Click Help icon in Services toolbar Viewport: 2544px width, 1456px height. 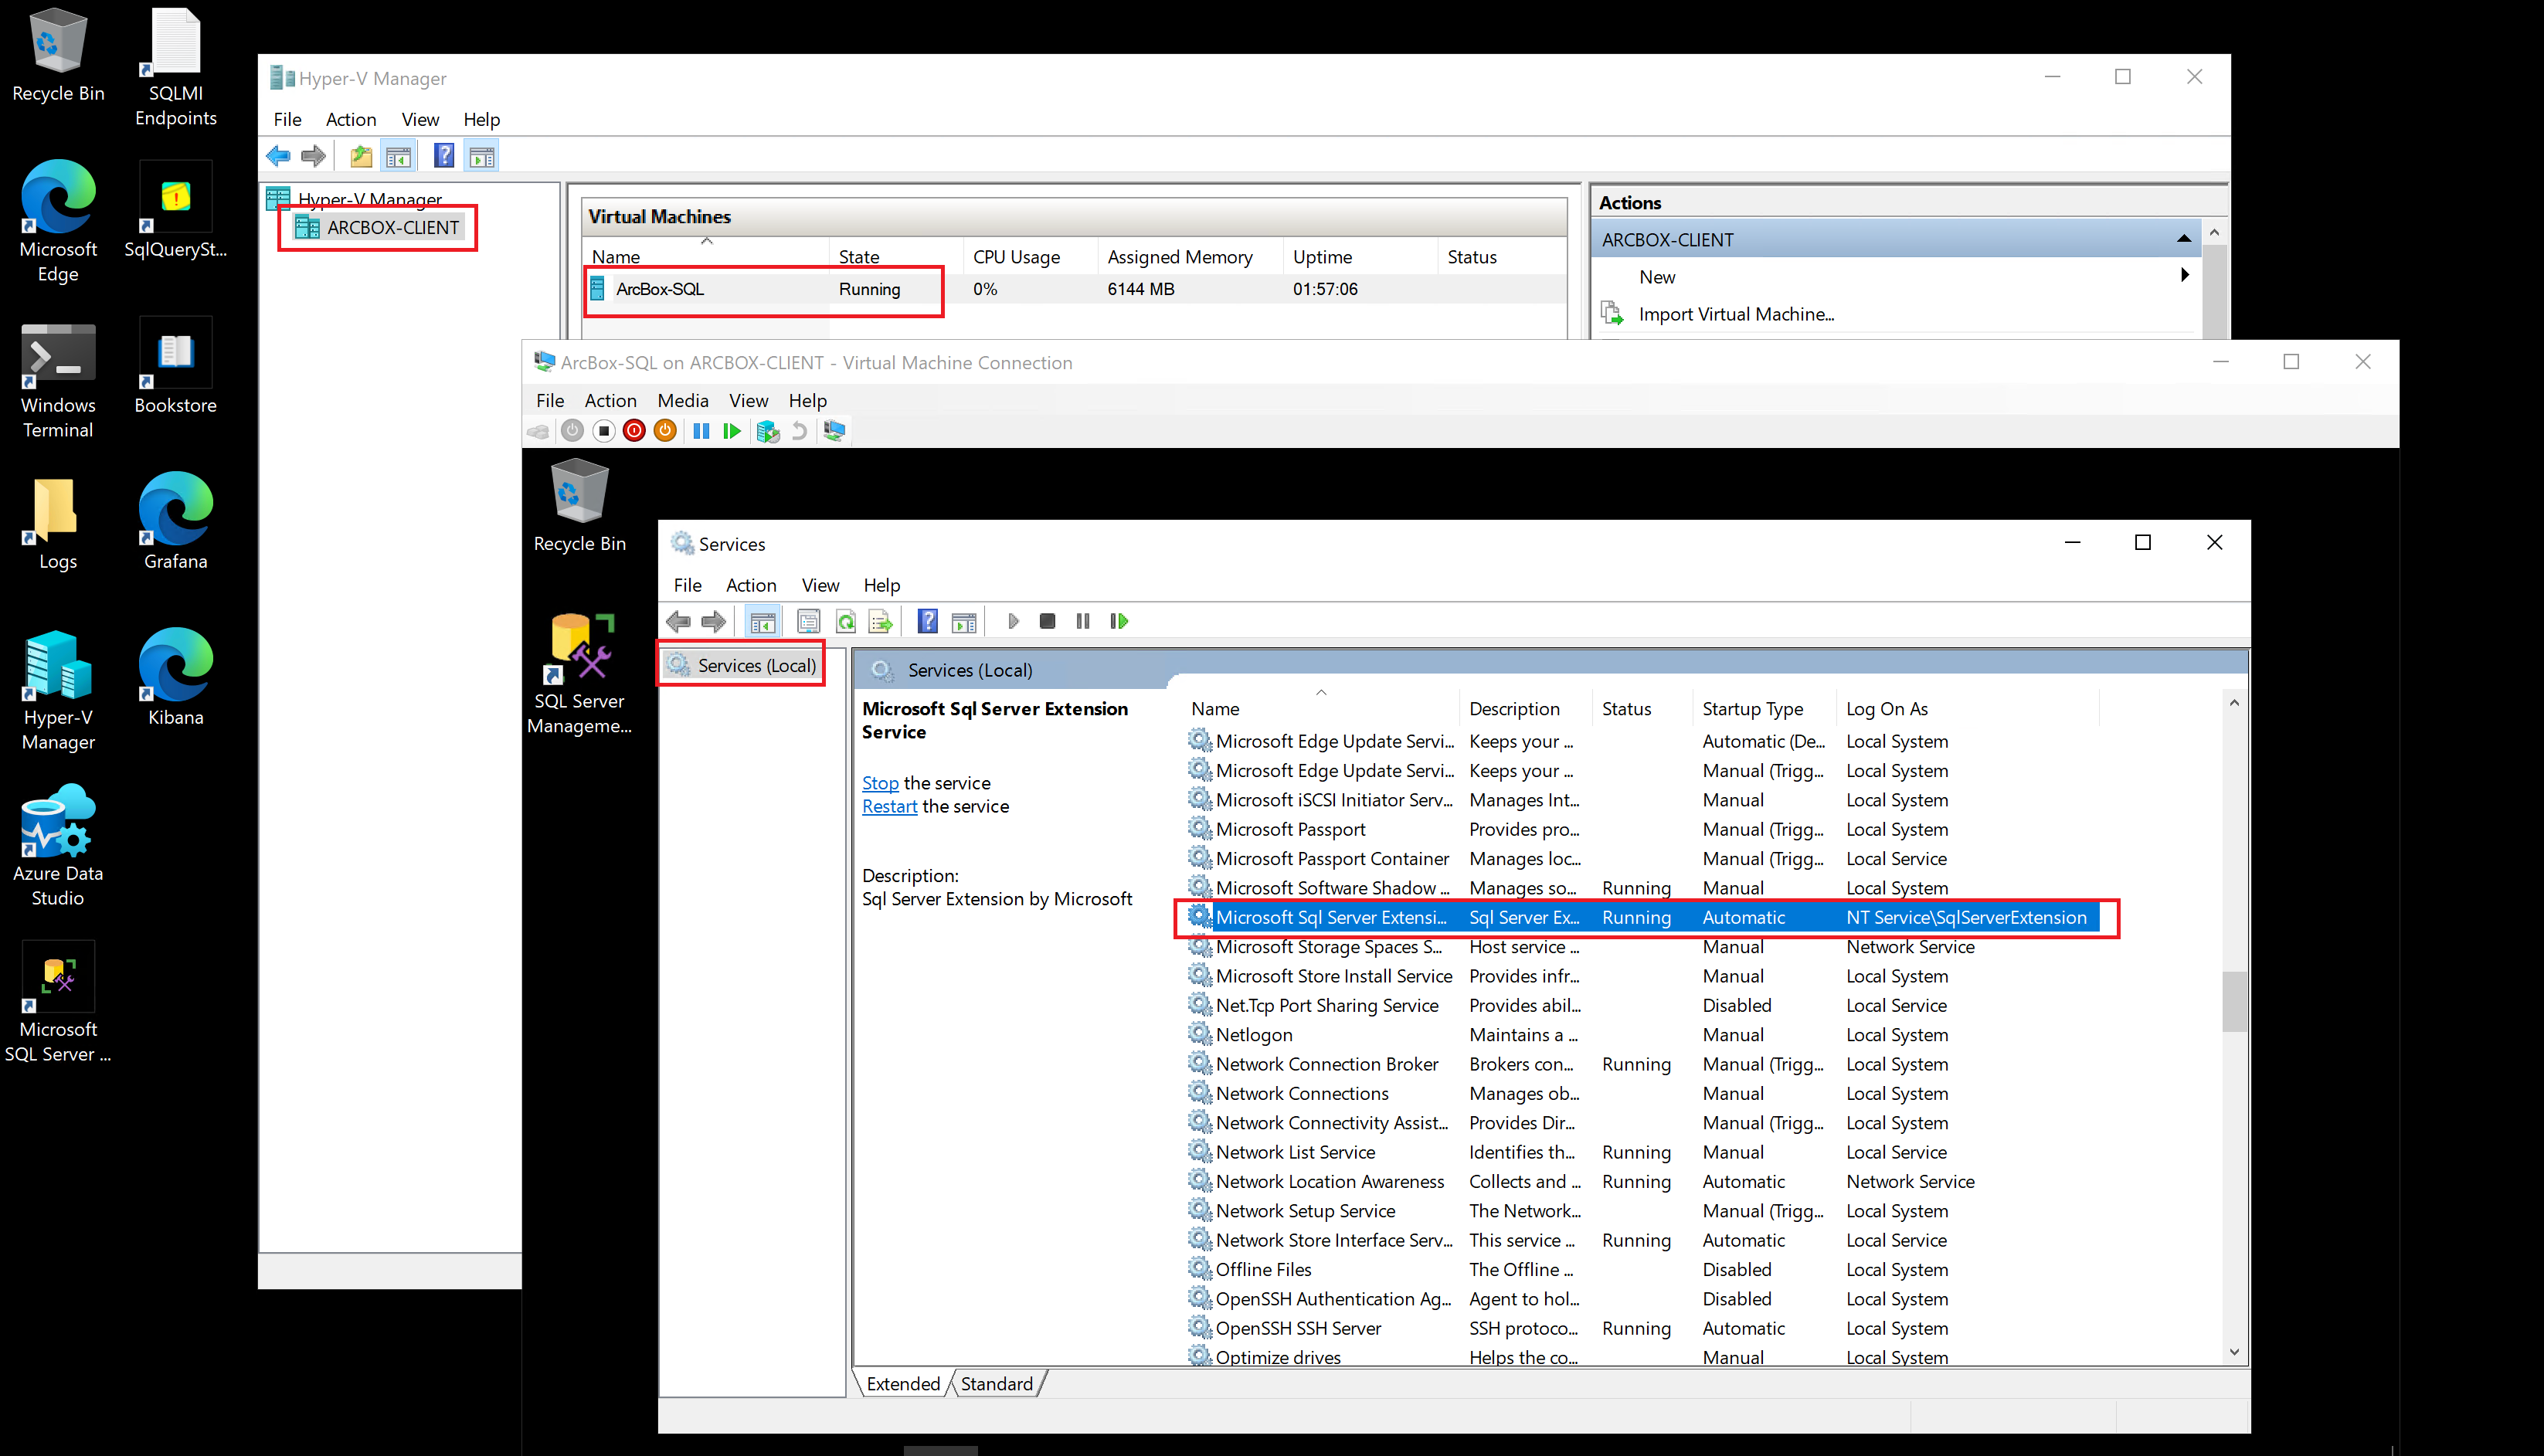point(928,621)
